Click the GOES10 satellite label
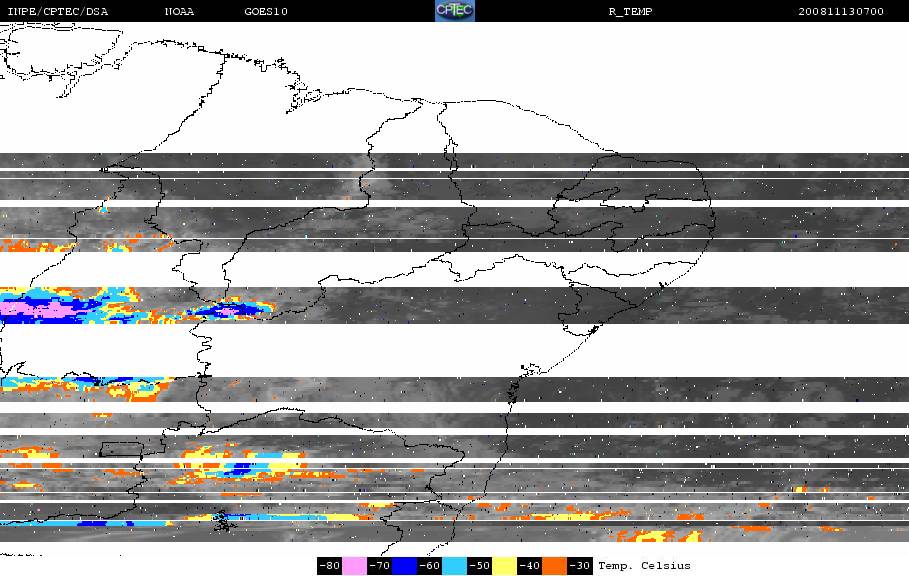This screenshot has width=909, height=576. (x=266, y=11)
